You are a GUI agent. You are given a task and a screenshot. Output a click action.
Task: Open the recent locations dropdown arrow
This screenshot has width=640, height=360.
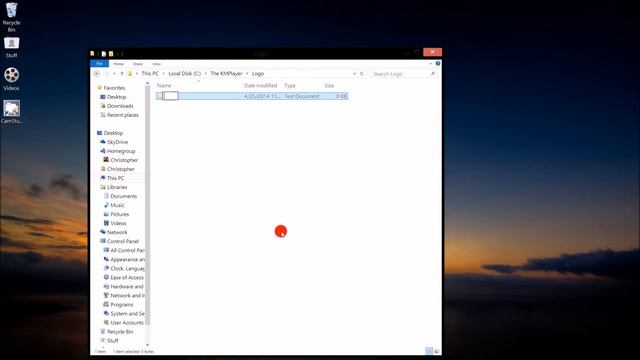tap(114, 73)
